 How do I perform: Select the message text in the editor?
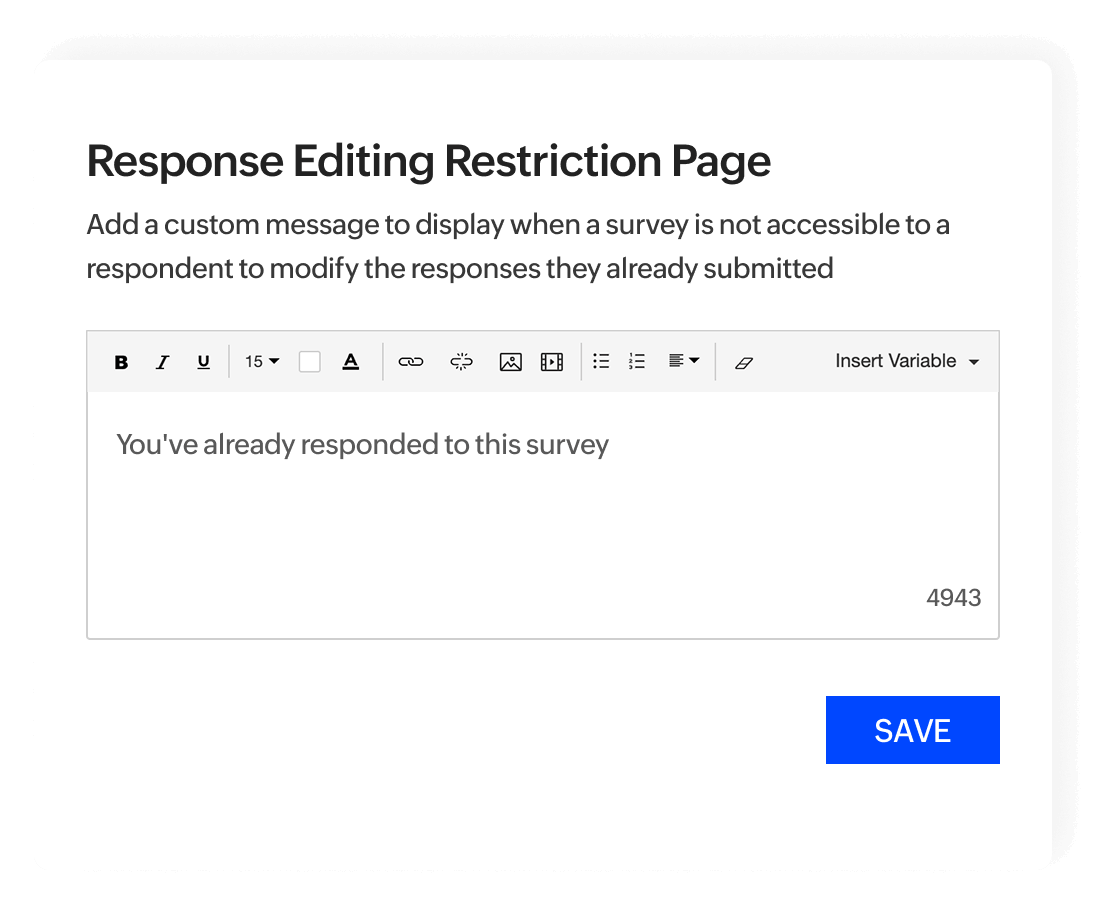pos(363,444)
